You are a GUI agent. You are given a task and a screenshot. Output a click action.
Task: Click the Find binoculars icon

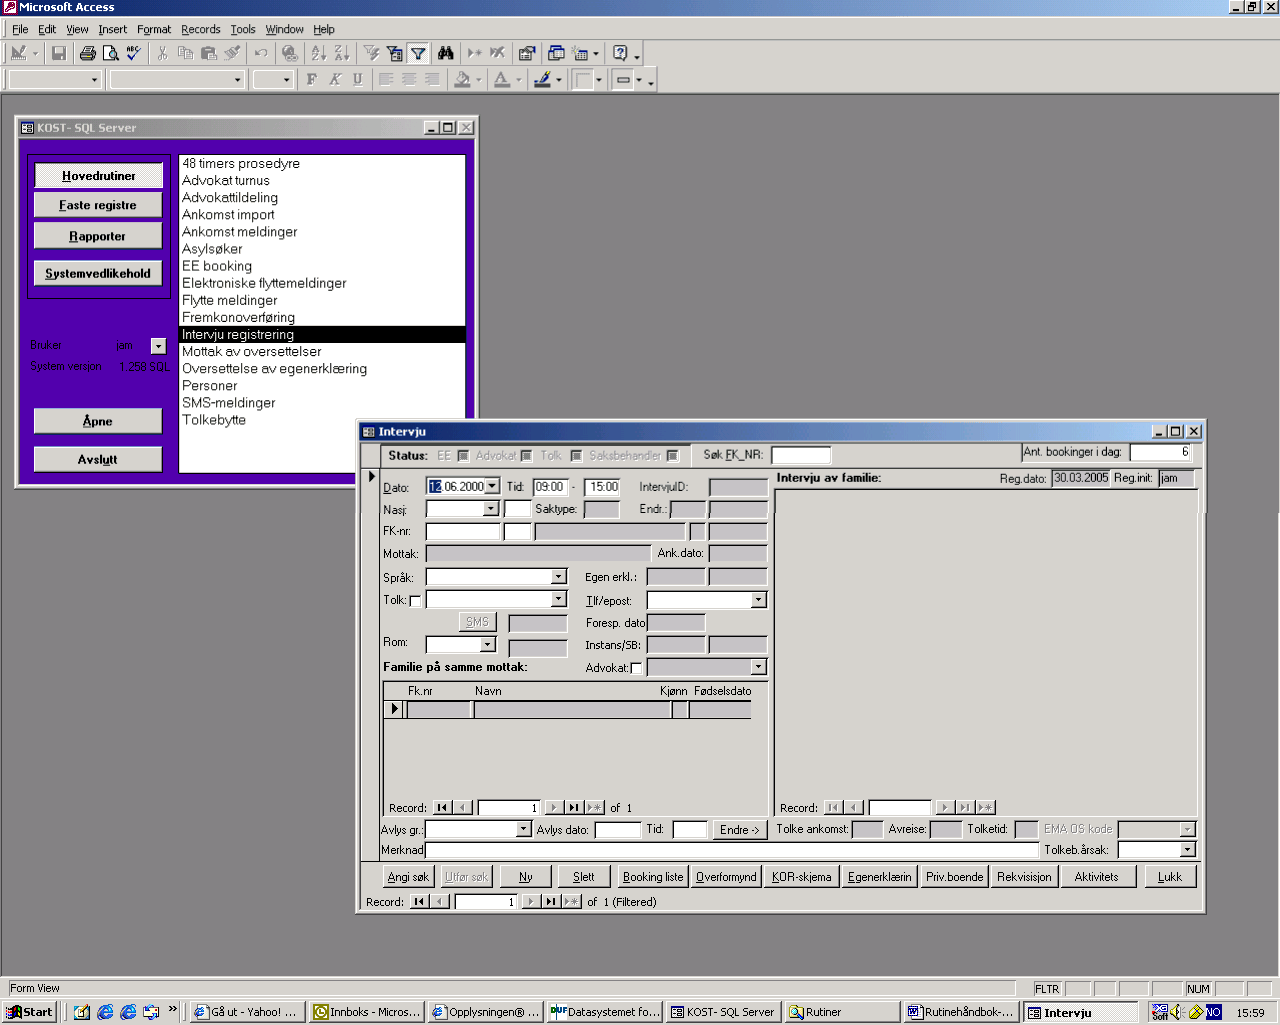[446, 53]
